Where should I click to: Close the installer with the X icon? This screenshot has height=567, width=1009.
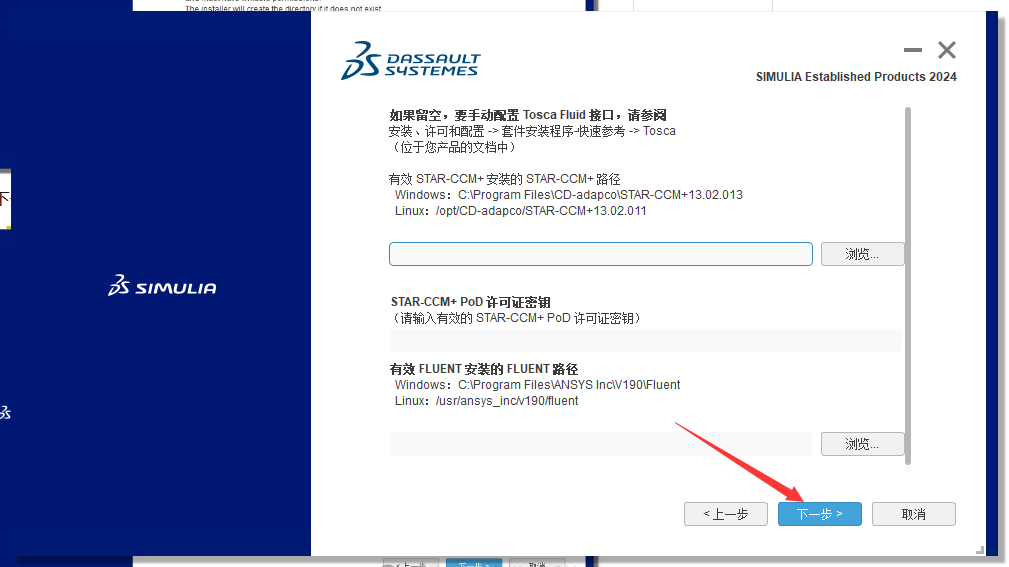coord(947,50)
